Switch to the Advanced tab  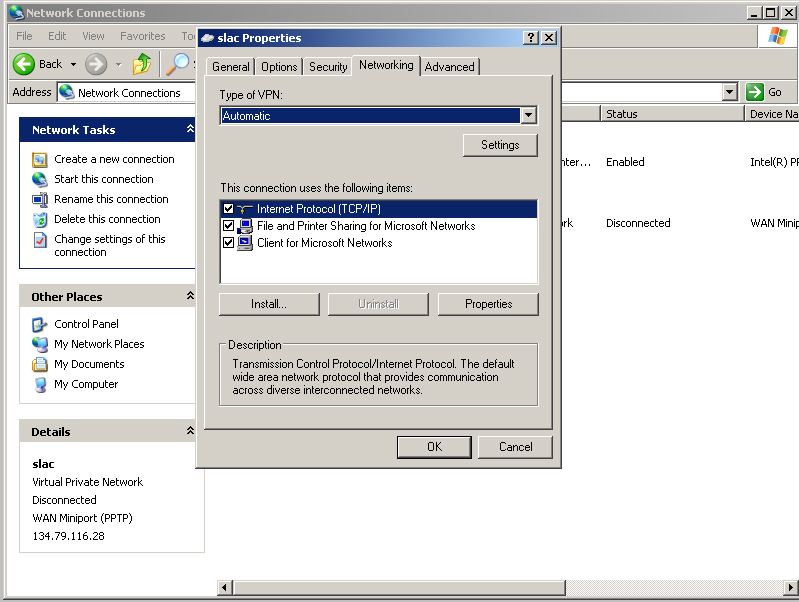pyautogui.click(x=449, y=67)
